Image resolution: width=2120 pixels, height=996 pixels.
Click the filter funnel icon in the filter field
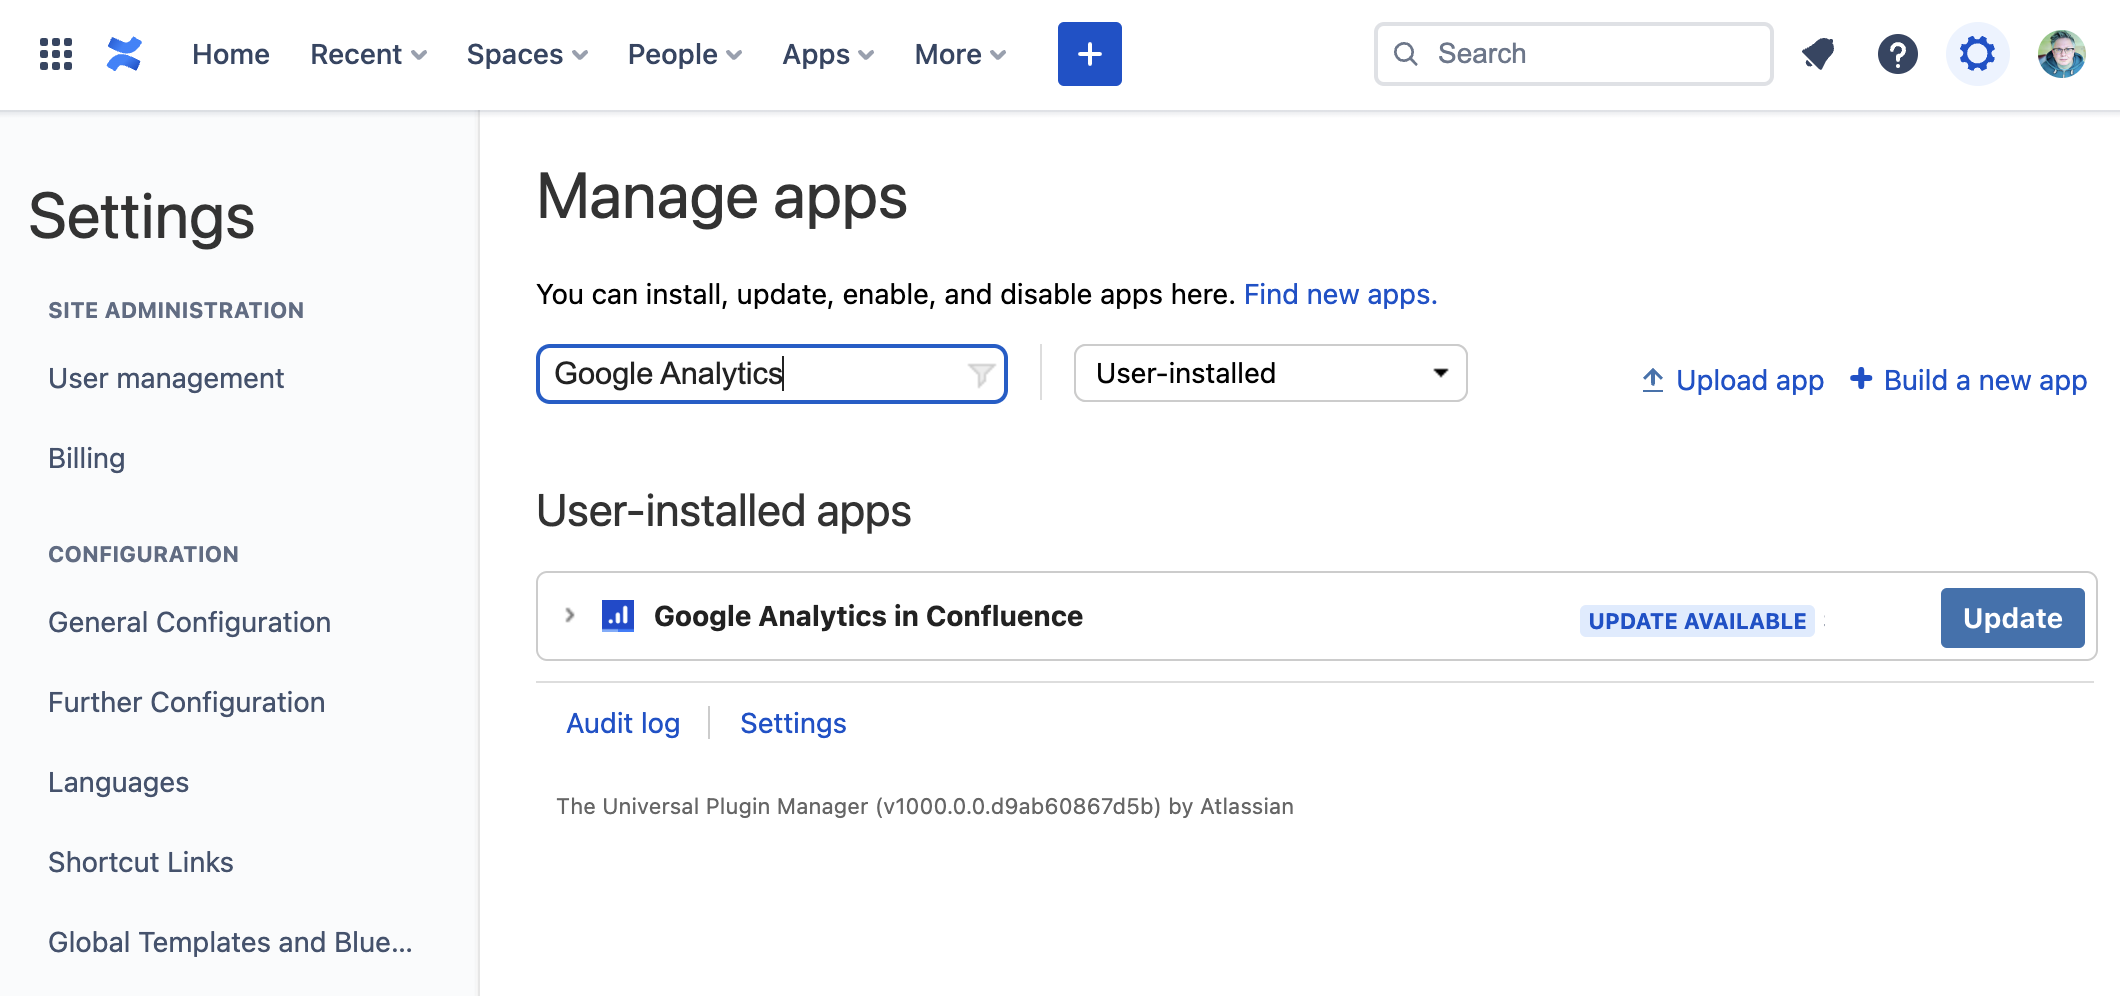[981, 375]
